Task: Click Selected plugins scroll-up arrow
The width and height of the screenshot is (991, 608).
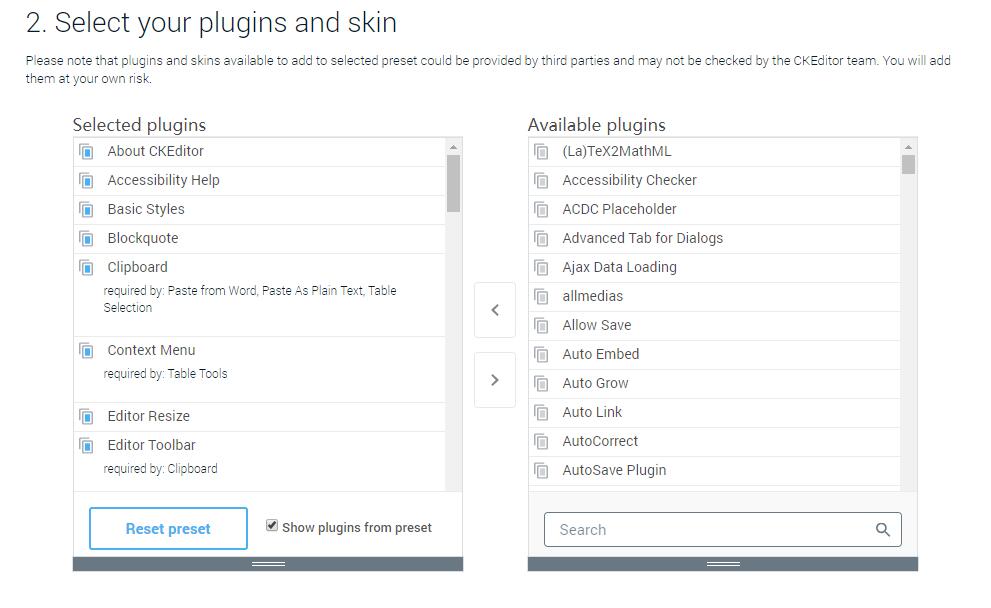Action: click(453, 147)
